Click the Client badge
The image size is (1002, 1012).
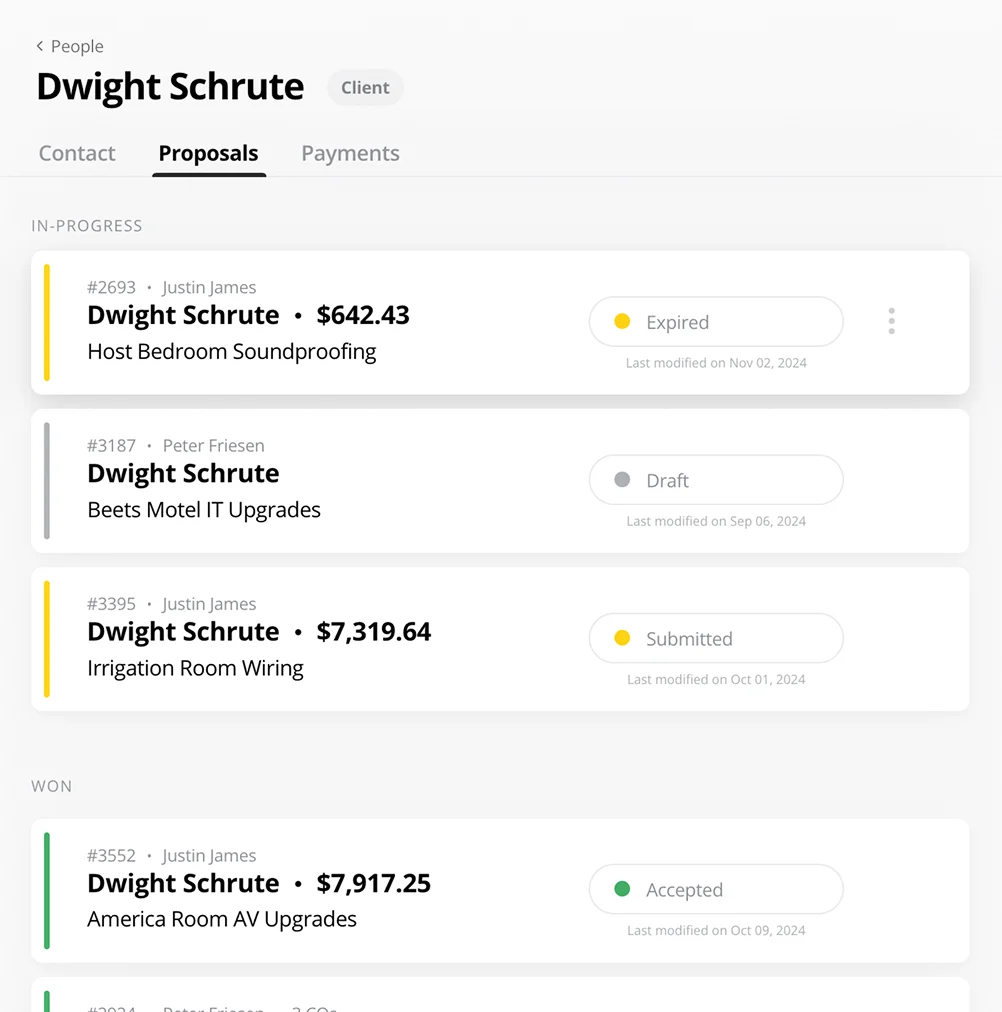tap(365, 87)
